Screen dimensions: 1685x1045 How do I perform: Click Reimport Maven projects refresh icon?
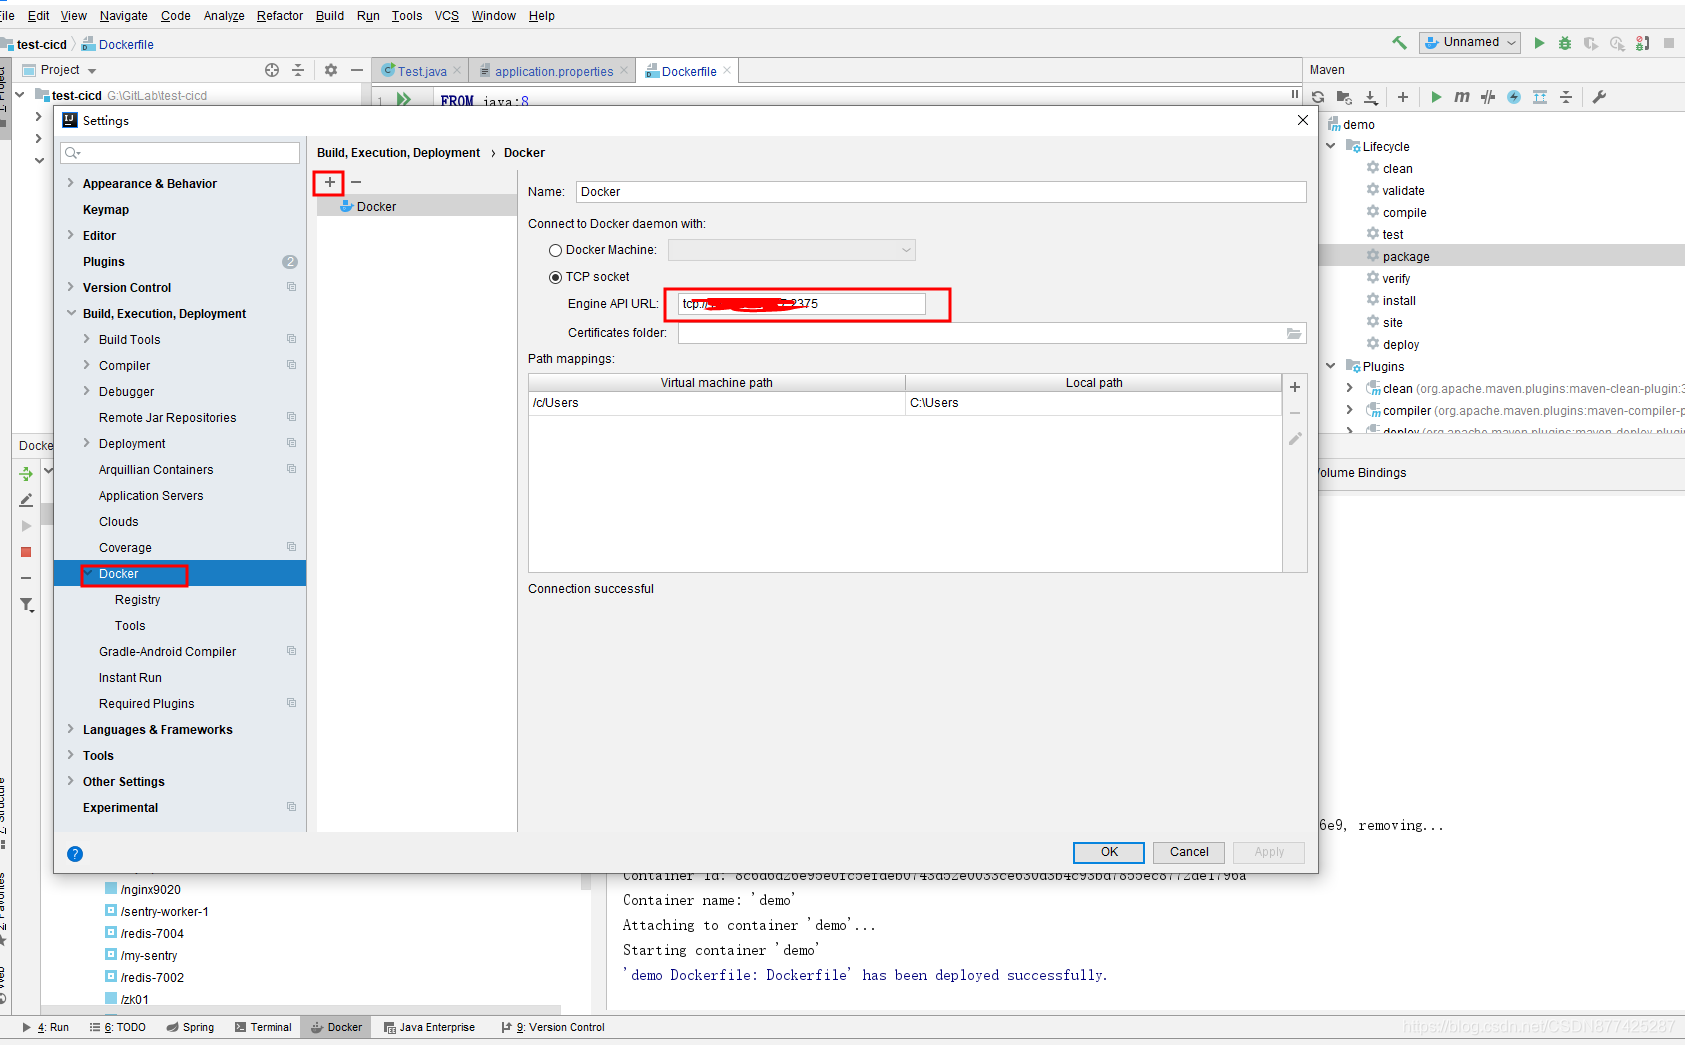tap(1318, 97)
